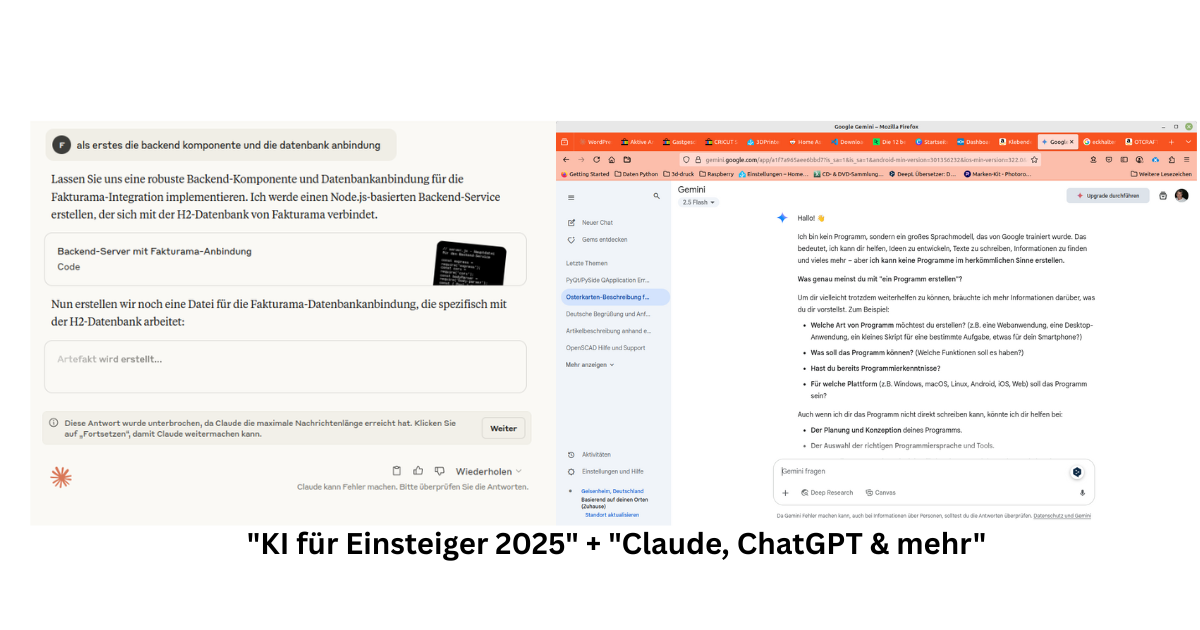Open CD- & DVD-Sammlung bookmark

[849, 174]
